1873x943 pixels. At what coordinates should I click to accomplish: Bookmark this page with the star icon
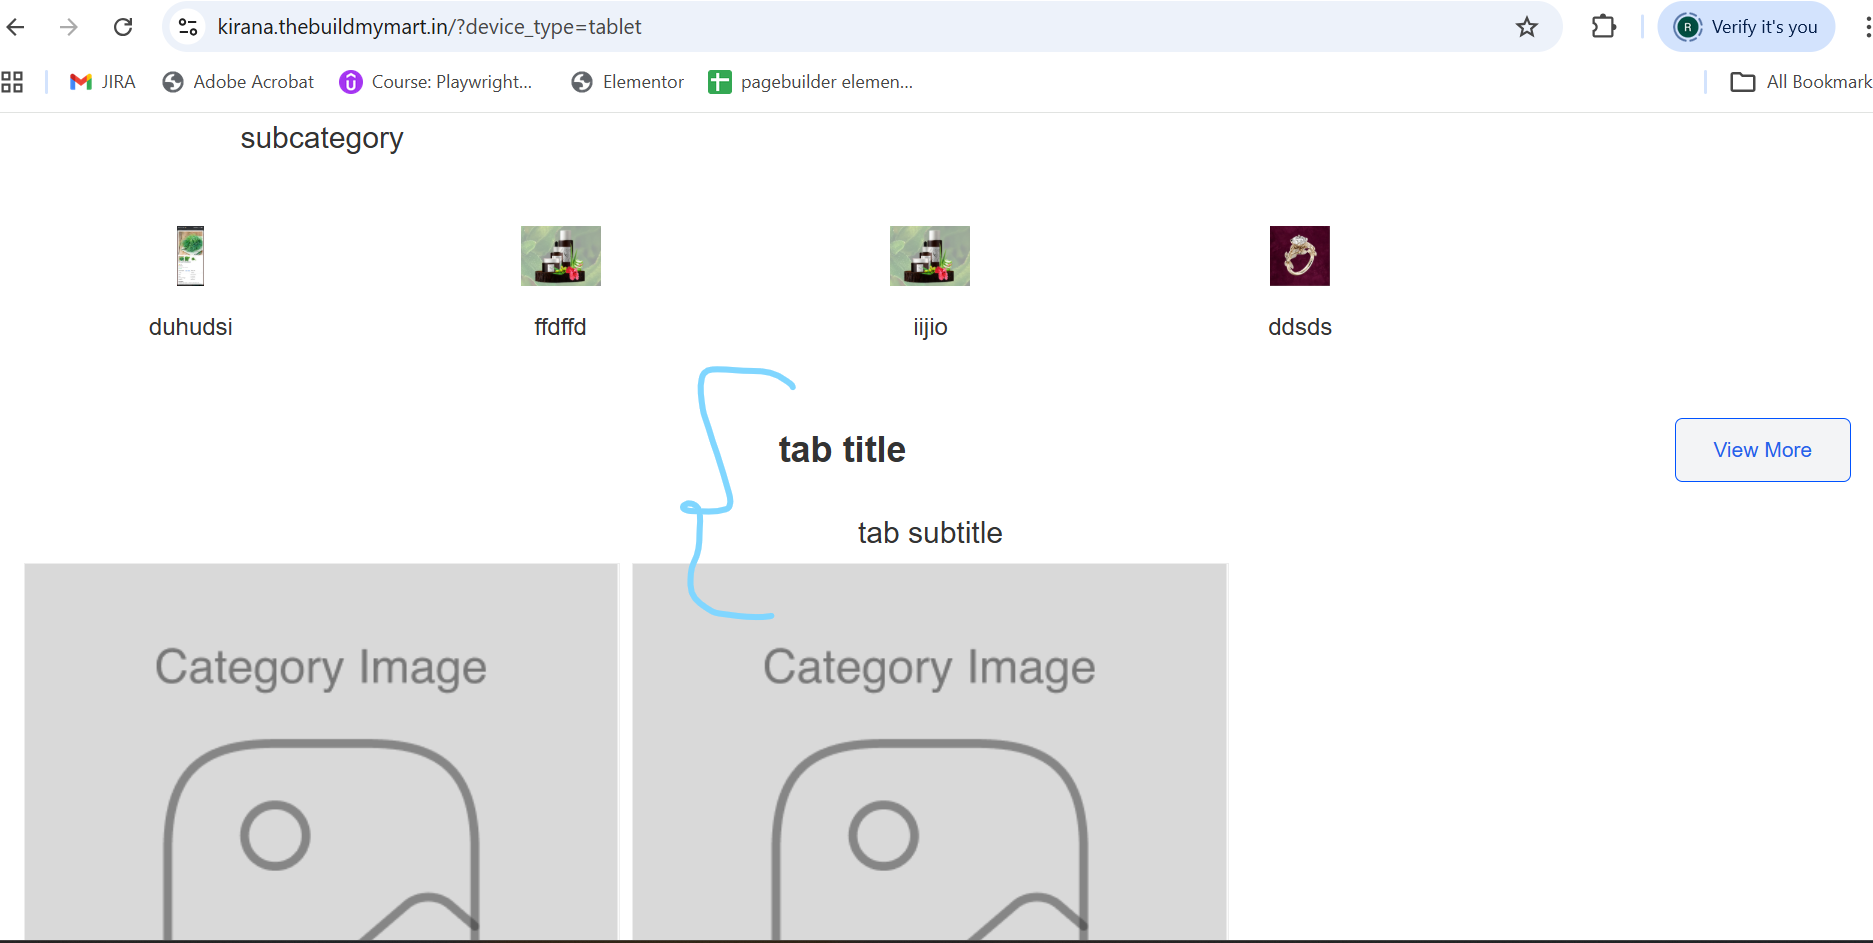click(1526, 27)
